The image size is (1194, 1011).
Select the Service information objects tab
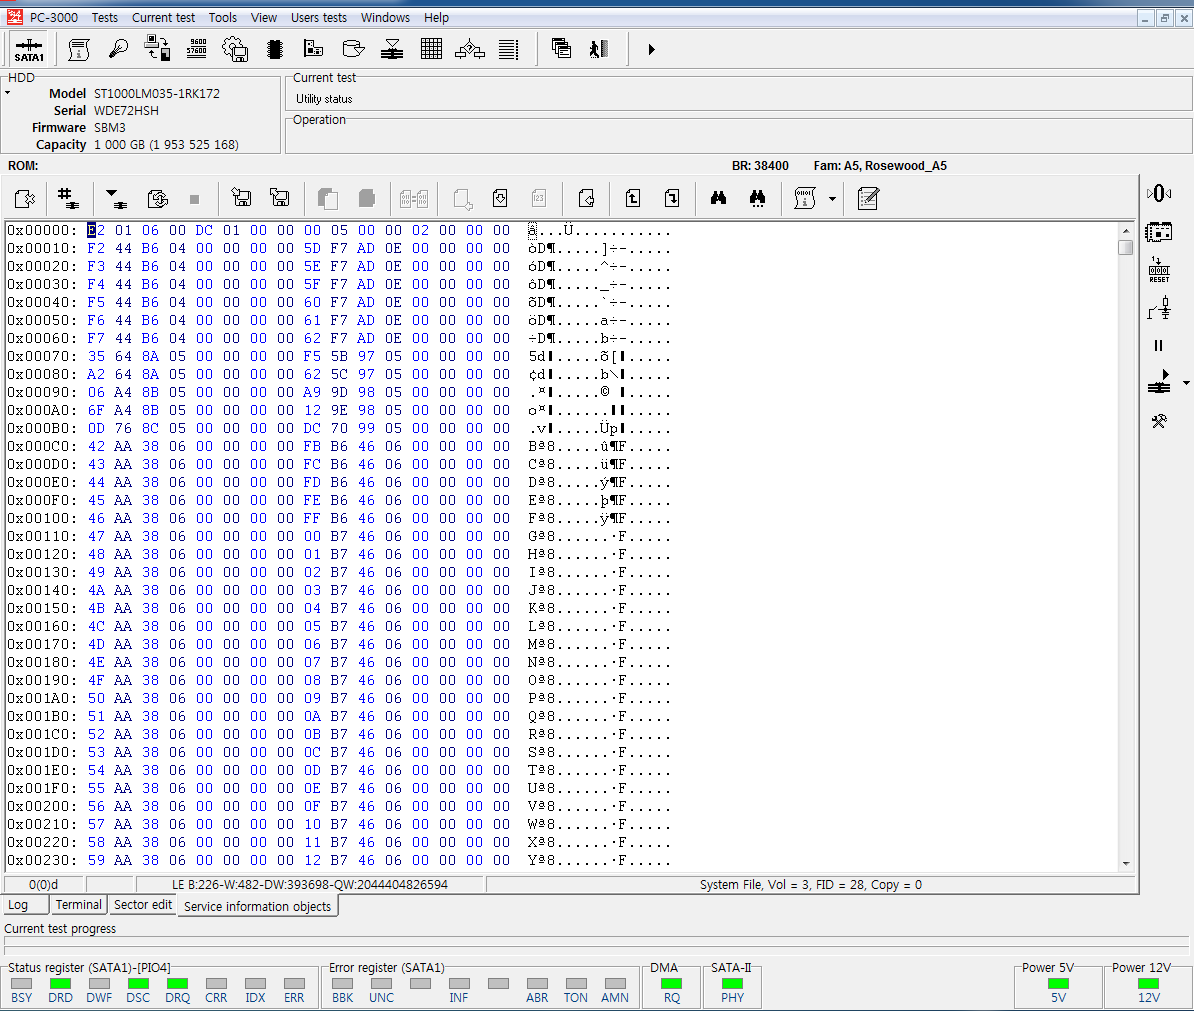coord(257,906)
